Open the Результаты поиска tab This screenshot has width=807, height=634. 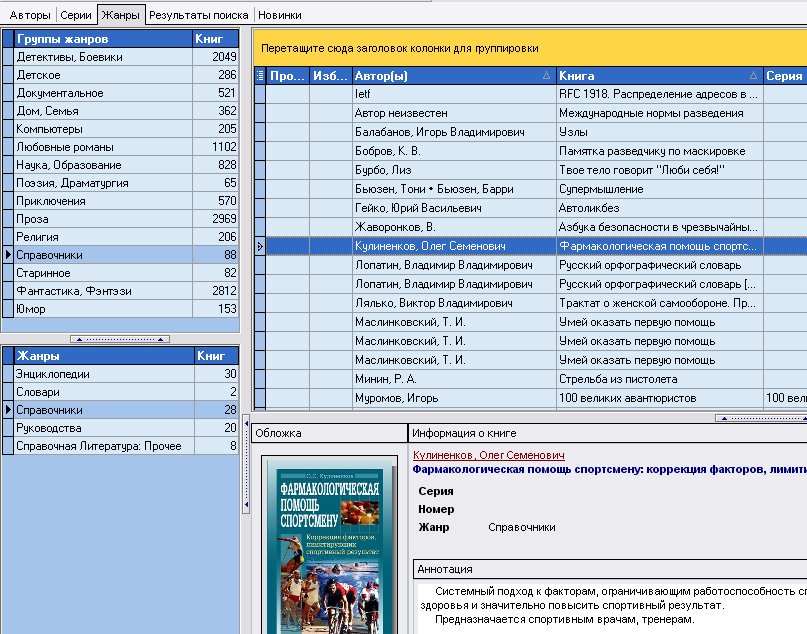pyautogui.click(x=199, y=15)
